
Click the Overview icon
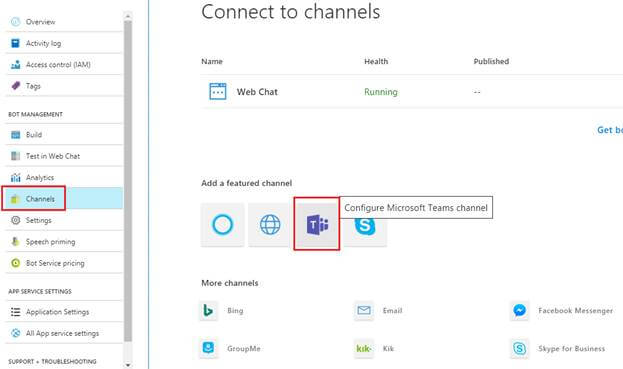(15, 22)
